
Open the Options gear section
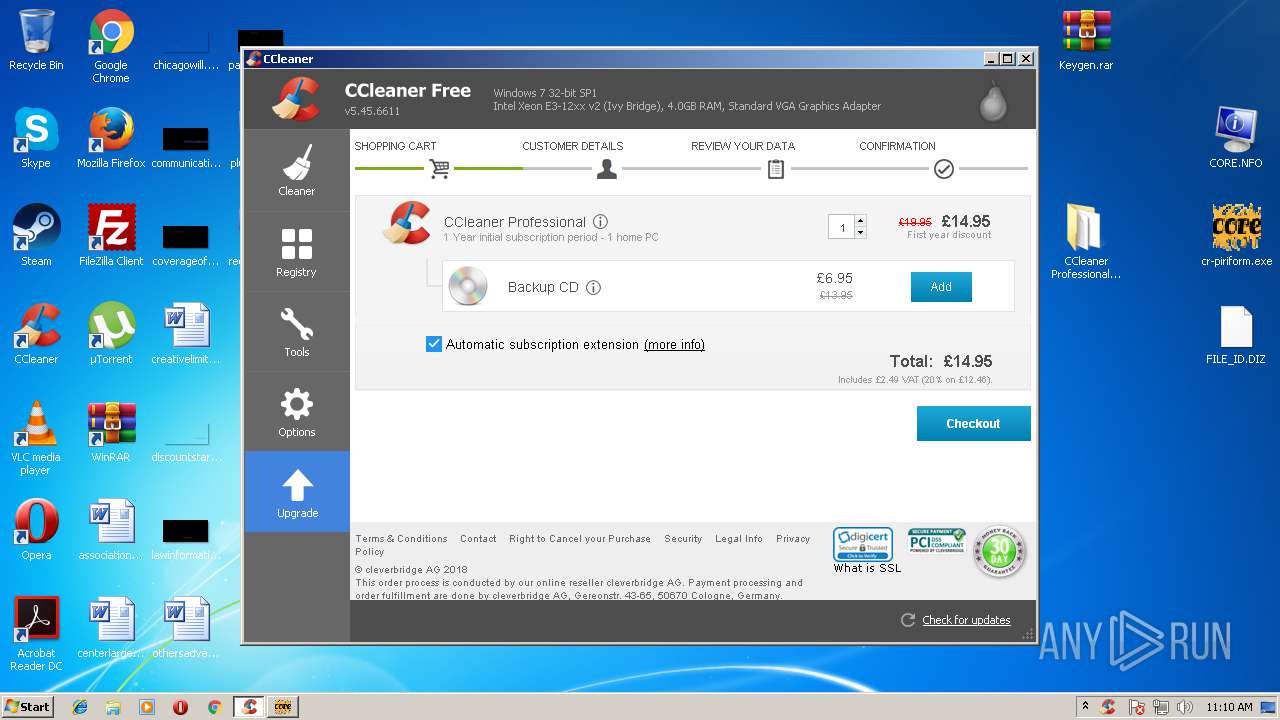(296, 412)
